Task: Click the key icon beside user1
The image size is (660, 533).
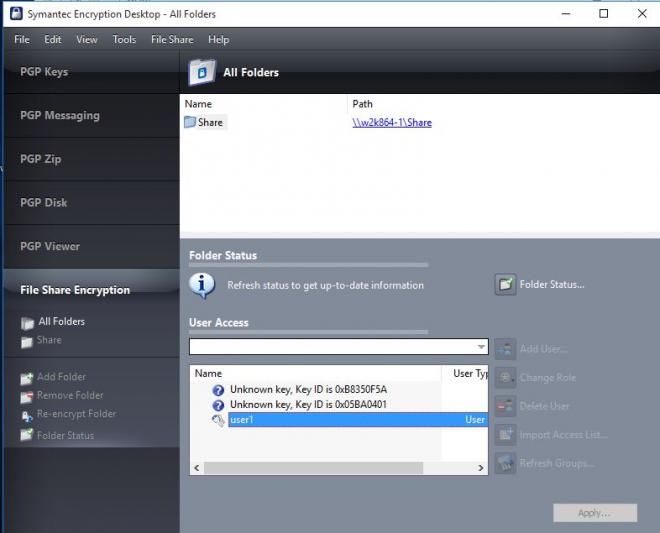Action: pos(218,421)
